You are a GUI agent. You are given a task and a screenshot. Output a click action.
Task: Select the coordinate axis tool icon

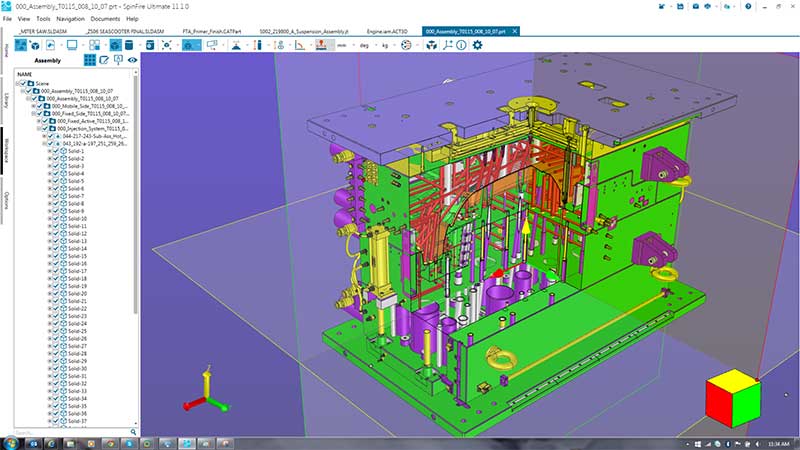pos(447,45)
